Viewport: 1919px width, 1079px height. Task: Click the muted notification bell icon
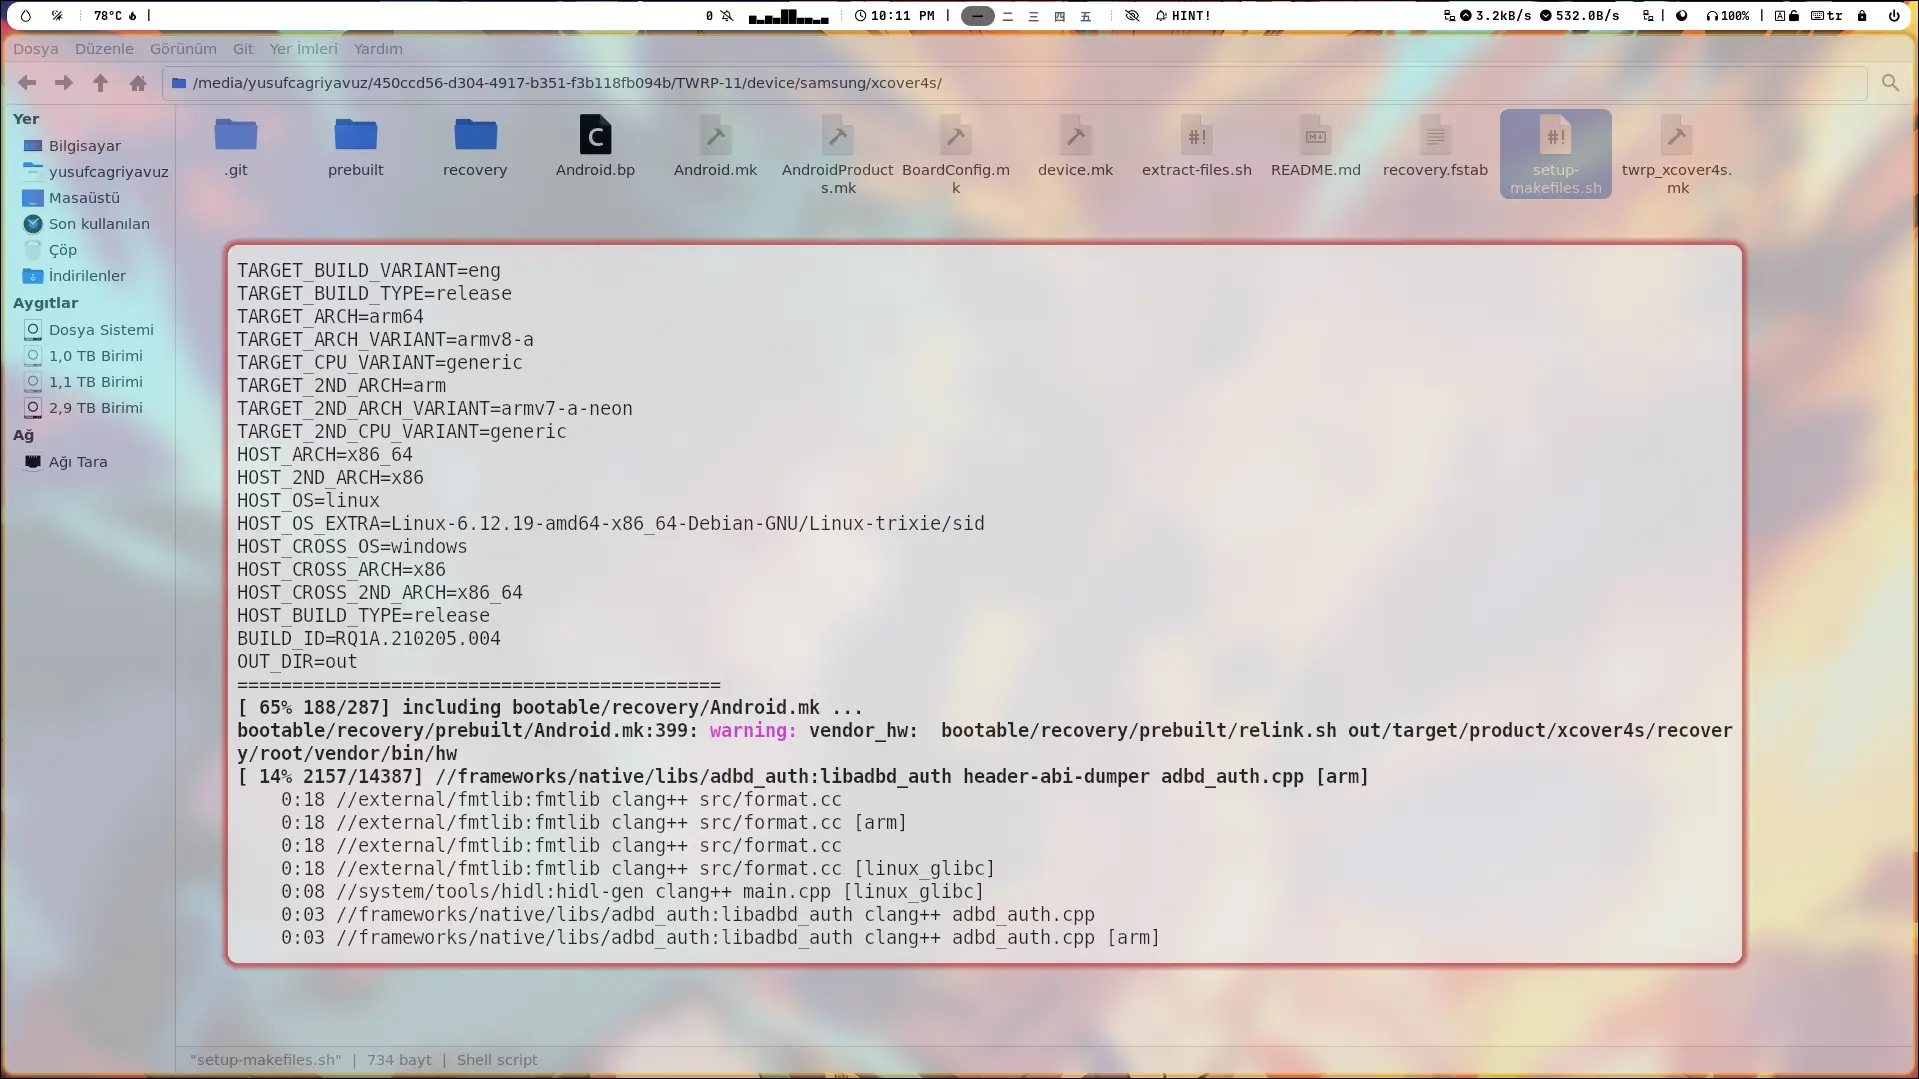click(x=727, y=16)
